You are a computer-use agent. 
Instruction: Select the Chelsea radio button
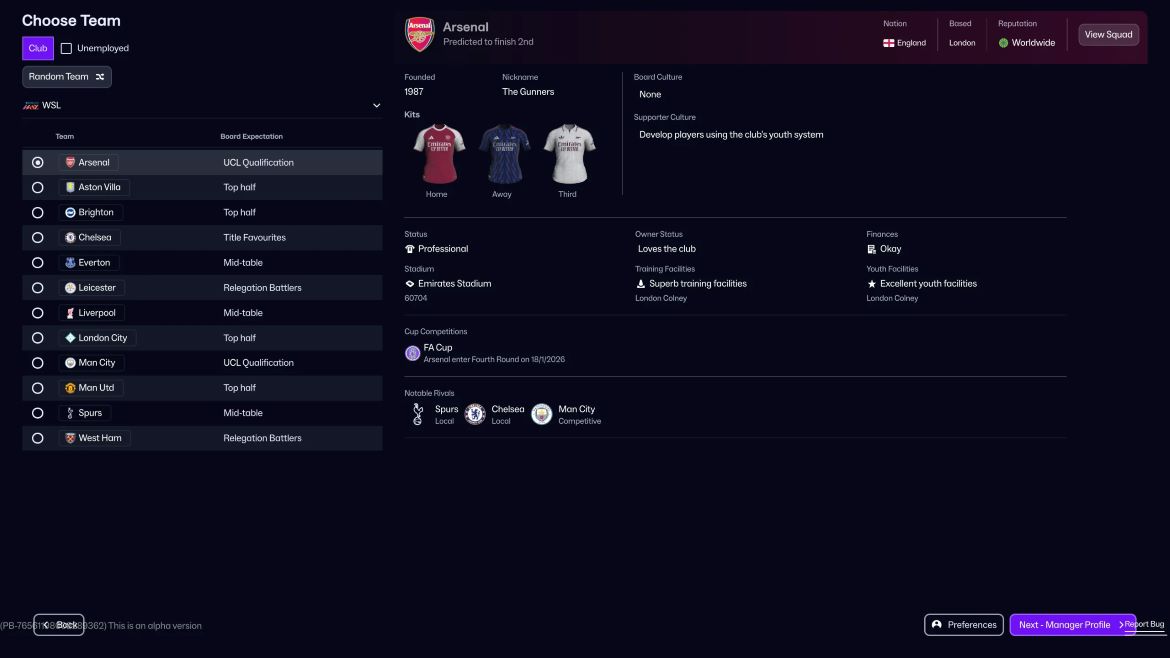(38, 238)
